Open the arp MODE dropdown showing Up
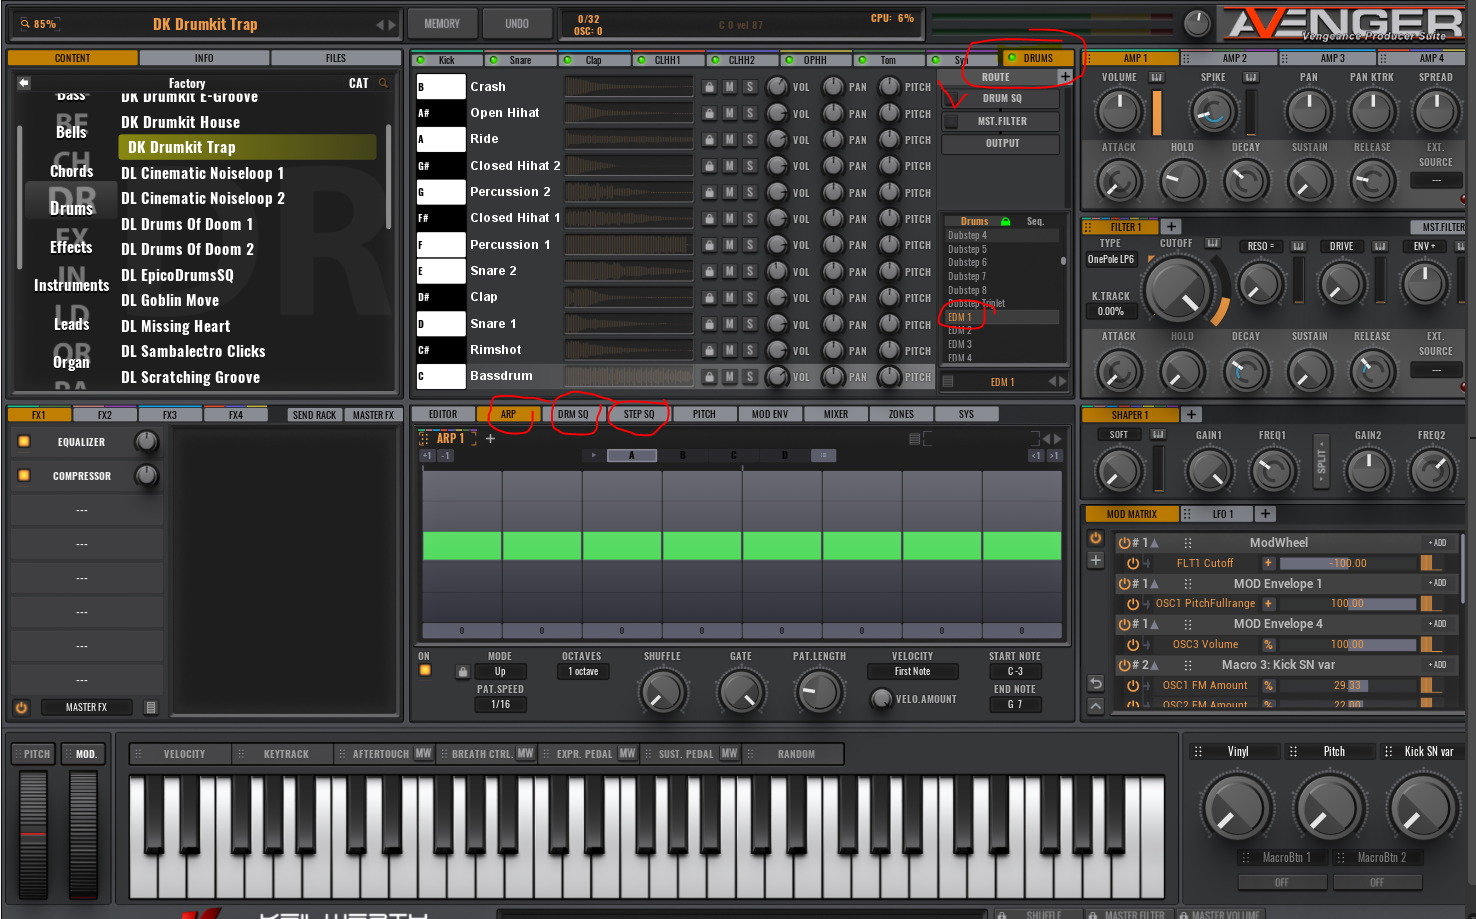 pyautogui.click(x=500, y=672)
